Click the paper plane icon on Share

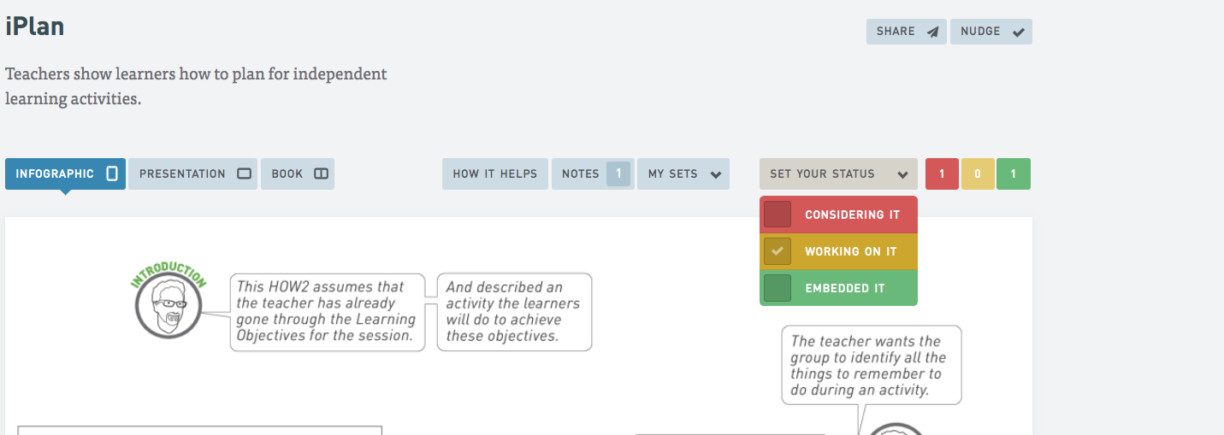click(932, 32)
